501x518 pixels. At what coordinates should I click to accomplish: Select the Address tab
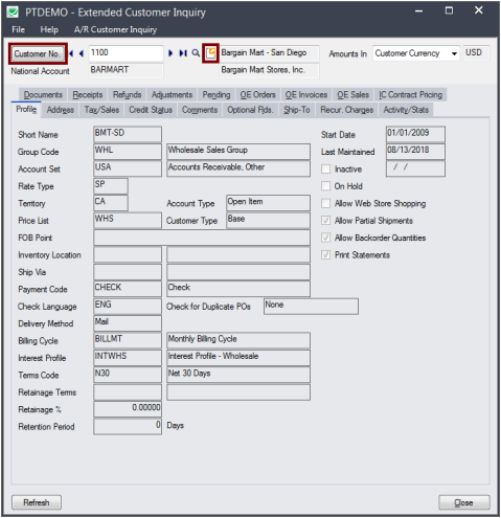tap(60, 110)
